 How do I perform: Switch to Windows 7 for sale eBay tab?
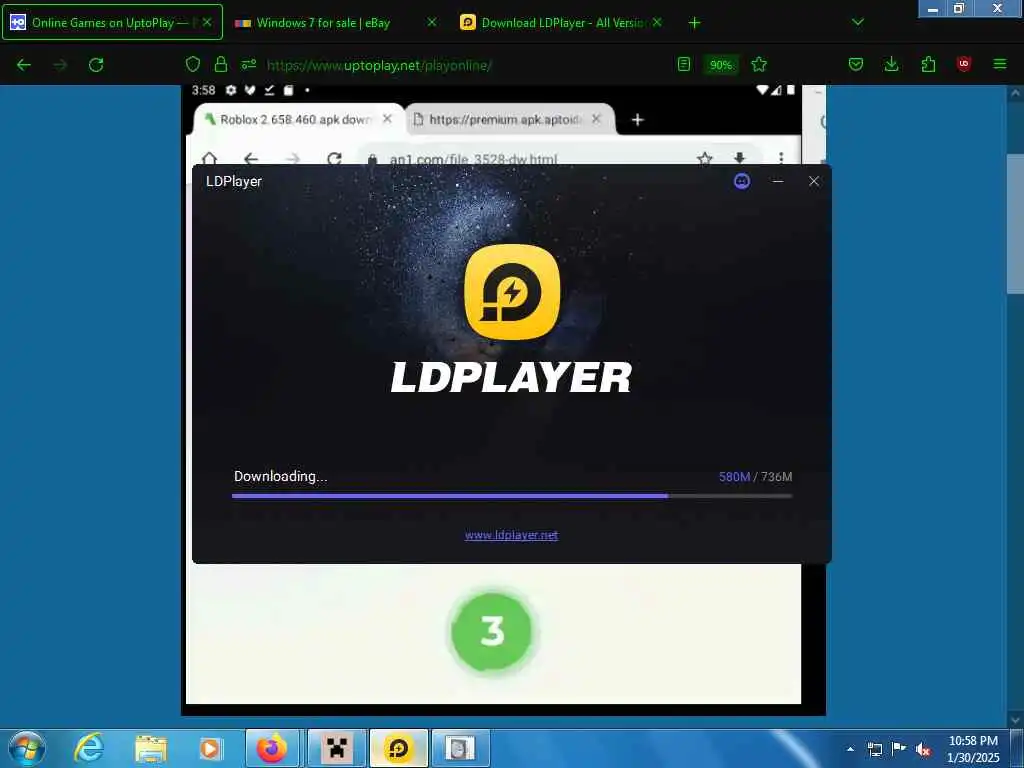point(323,23)
